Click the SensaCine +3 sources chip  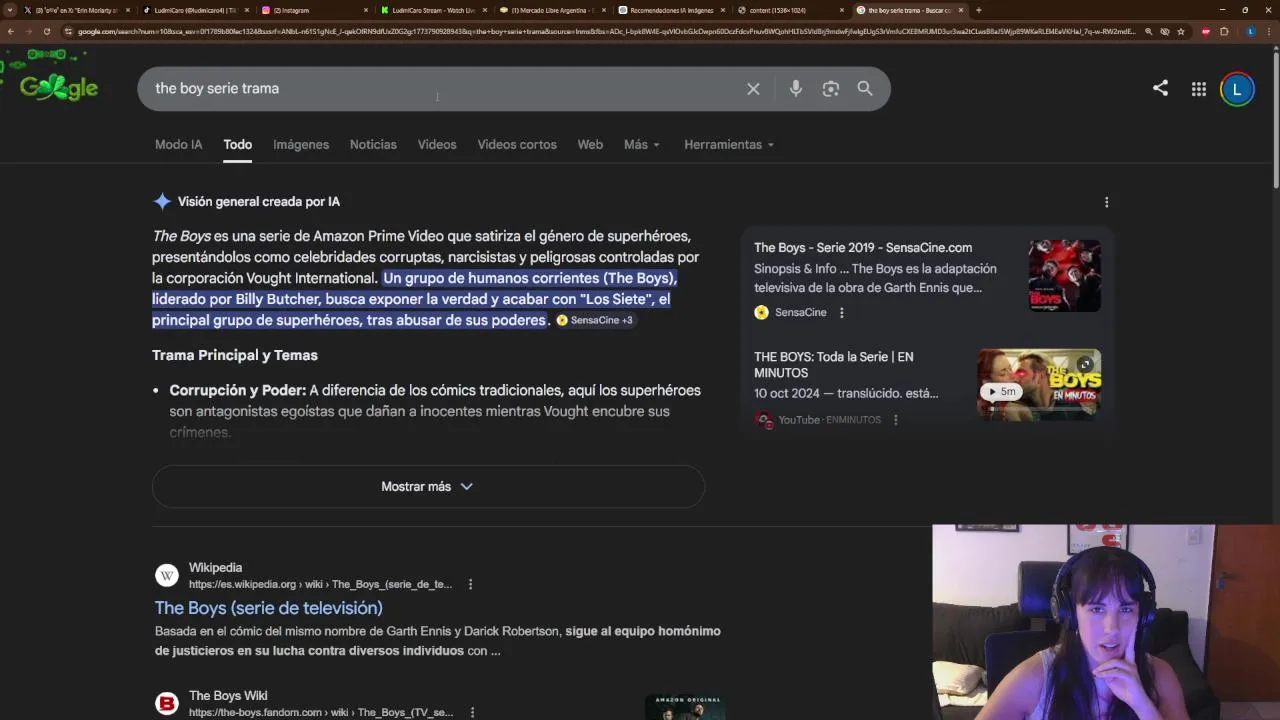click(x=594, y=321)
